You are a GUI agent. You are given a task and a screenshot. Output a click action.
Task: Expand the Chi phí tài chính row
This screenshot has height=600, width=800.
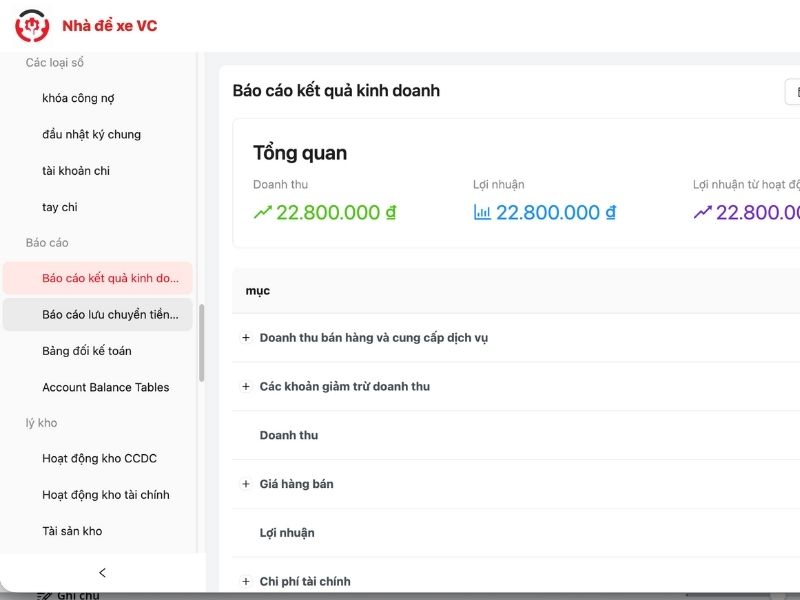click(x=246, y=581)
